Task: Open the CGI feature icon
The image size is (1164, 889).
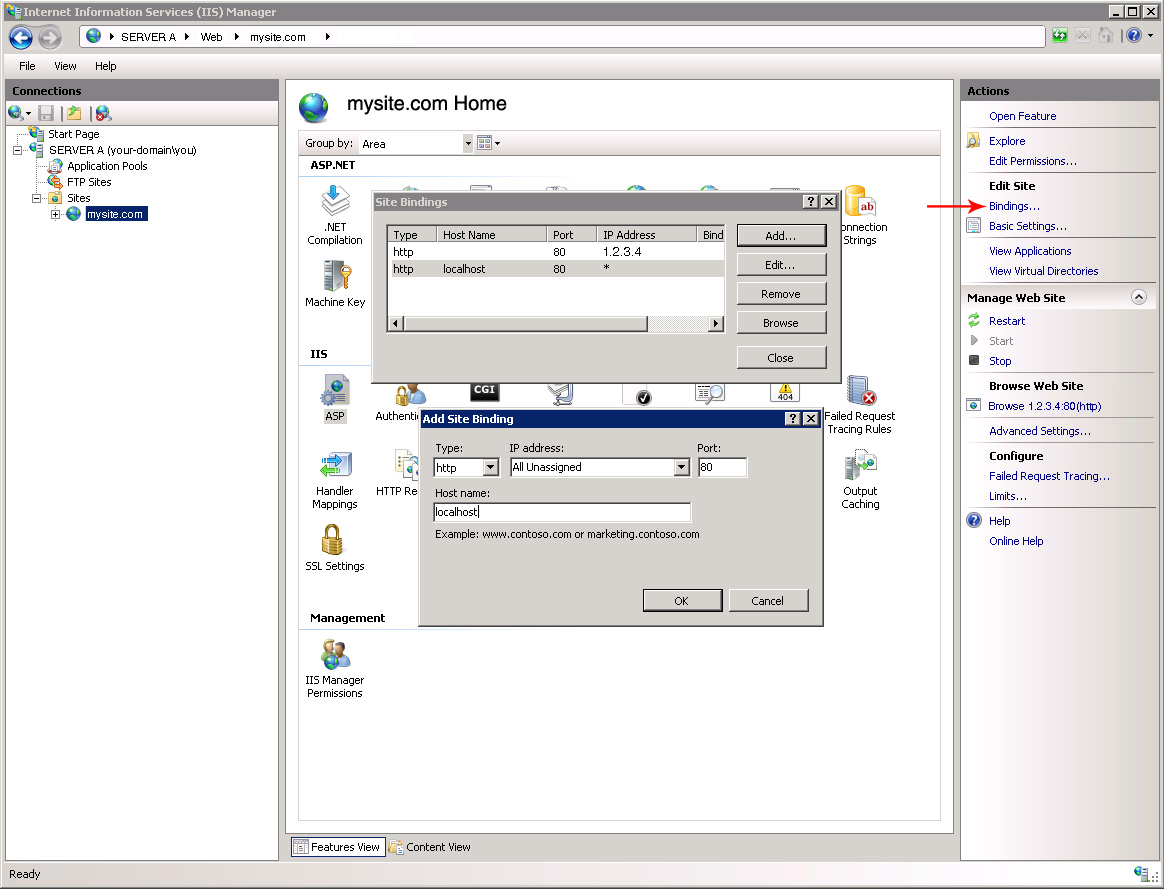Action: pyautogui.click(x=484, y=391)
